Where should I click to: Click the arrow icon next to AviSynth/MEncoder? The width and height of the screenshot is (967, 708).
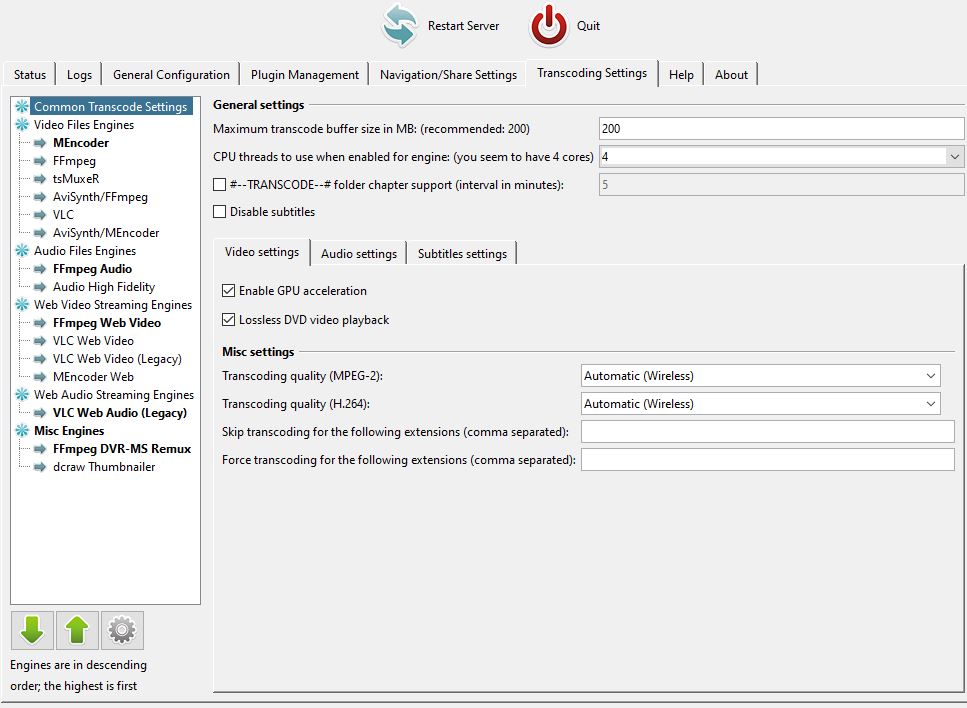coord(40,233)
